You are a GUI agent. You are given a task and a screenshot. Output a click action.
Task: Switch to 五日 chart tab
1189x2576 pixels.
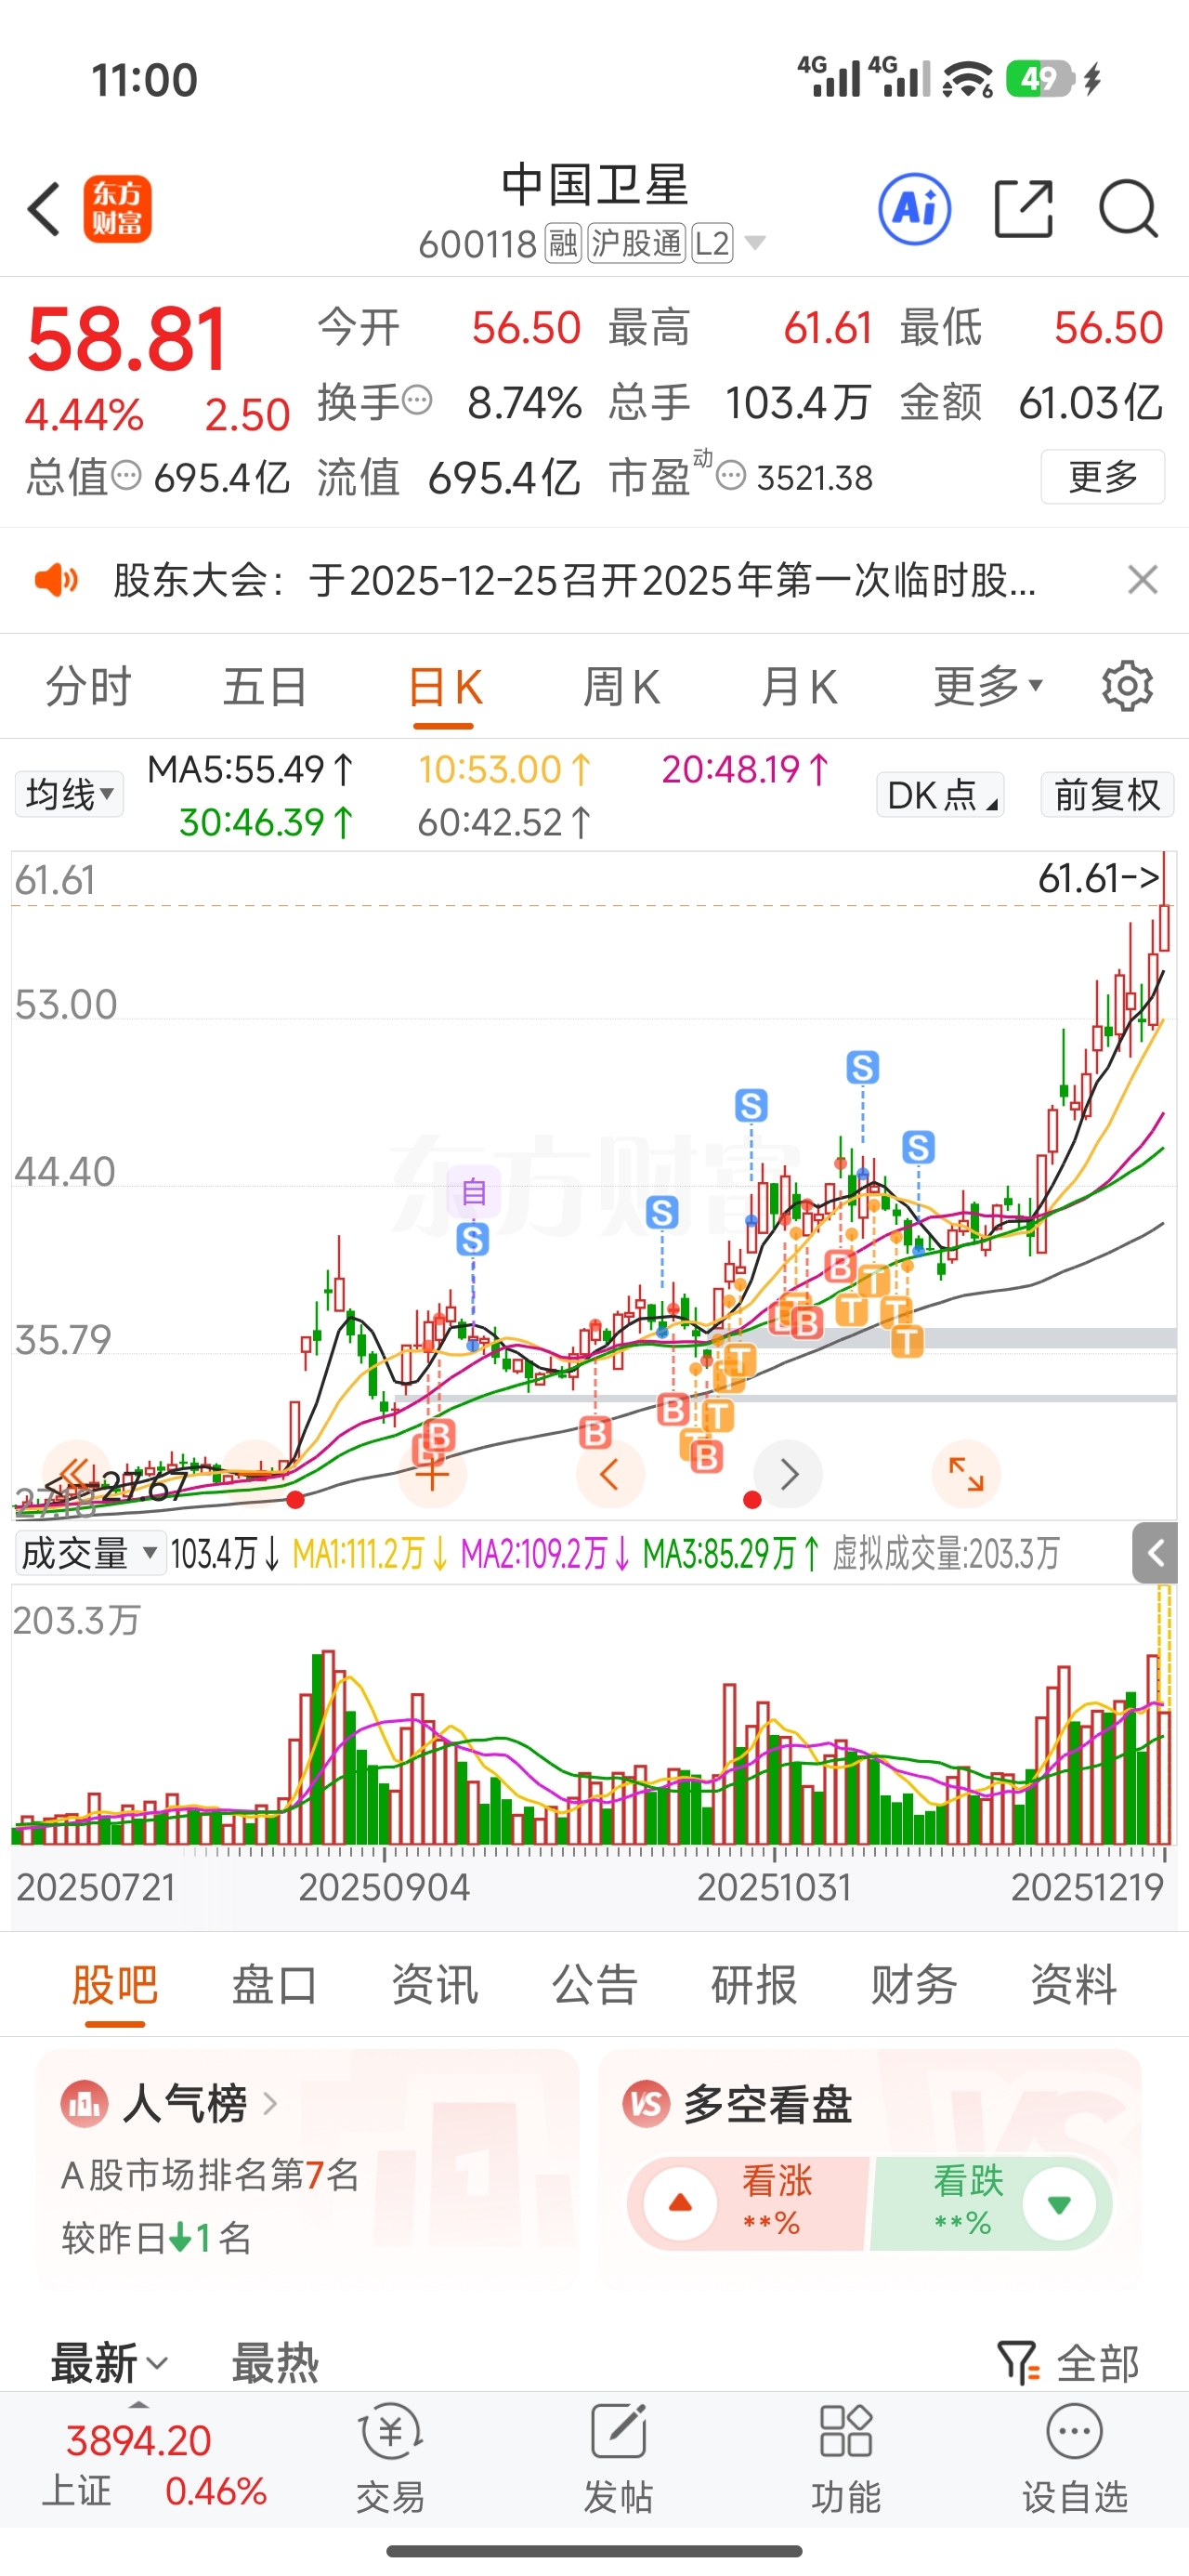265,687
